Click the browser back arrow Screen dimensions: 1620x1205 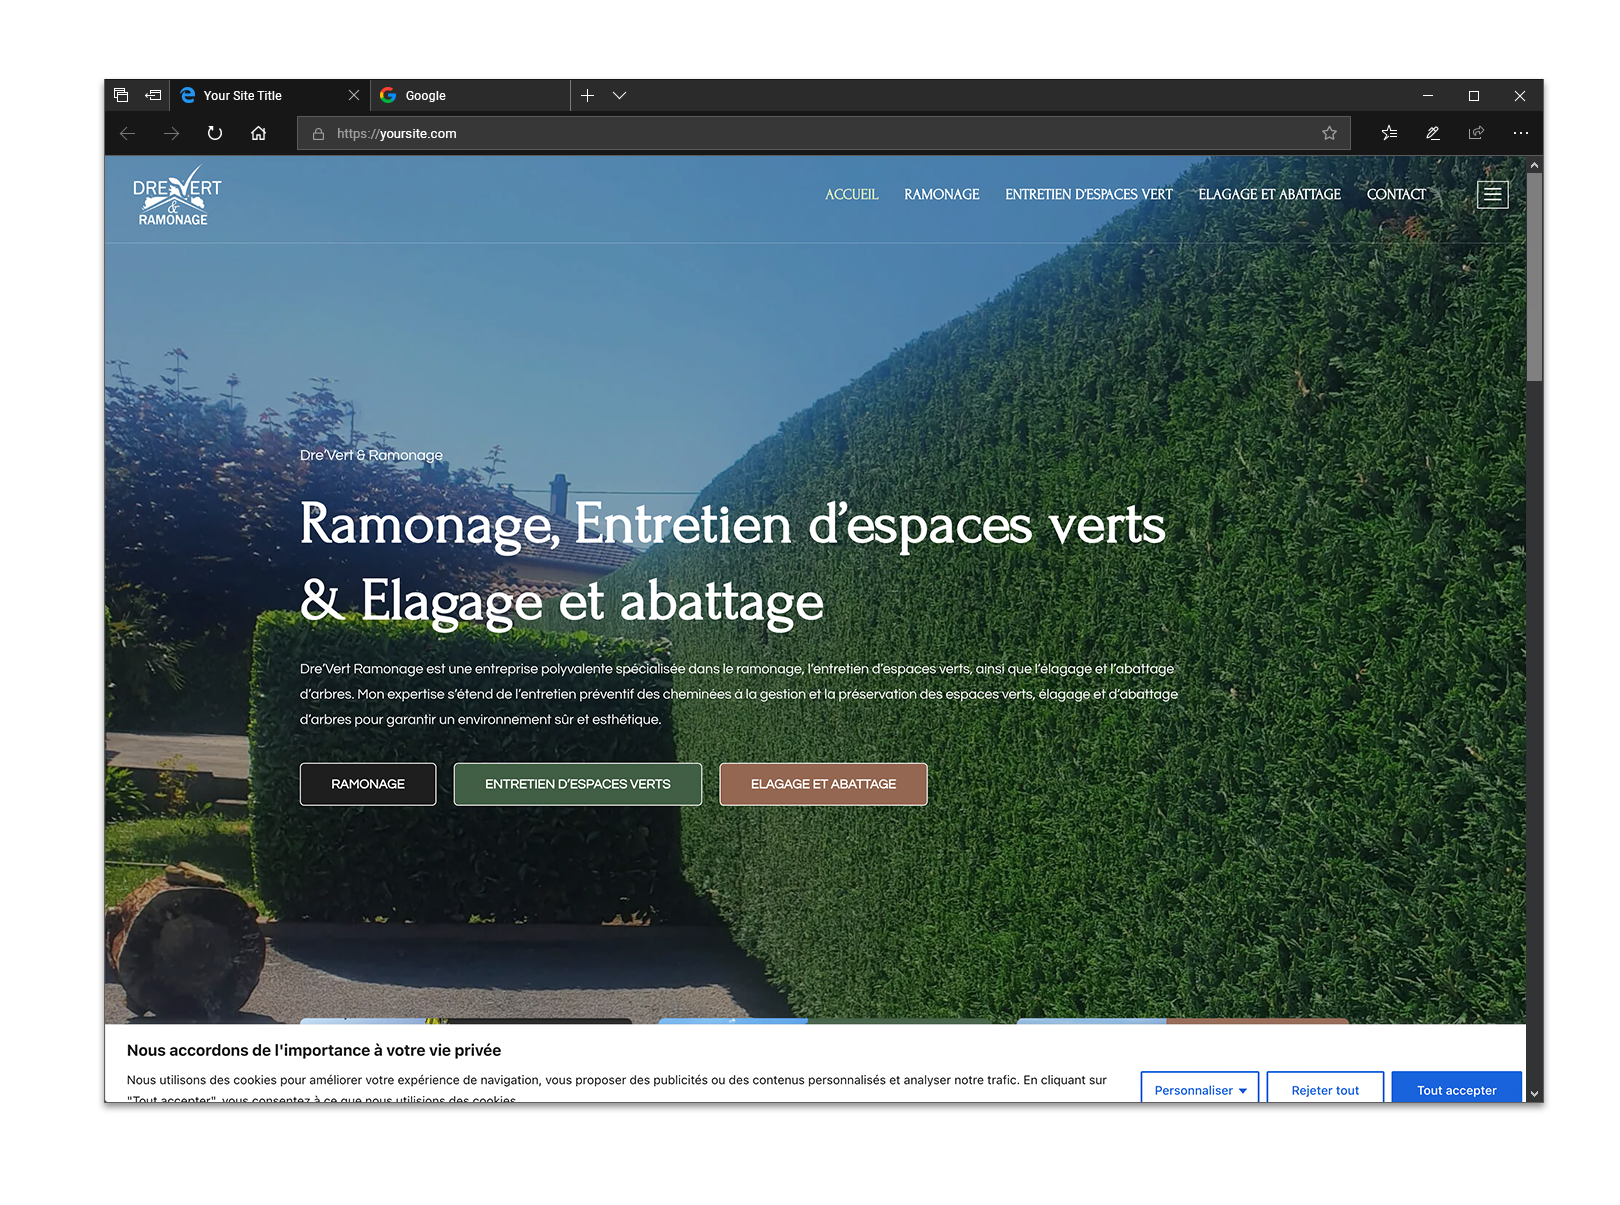click(127, 133)
